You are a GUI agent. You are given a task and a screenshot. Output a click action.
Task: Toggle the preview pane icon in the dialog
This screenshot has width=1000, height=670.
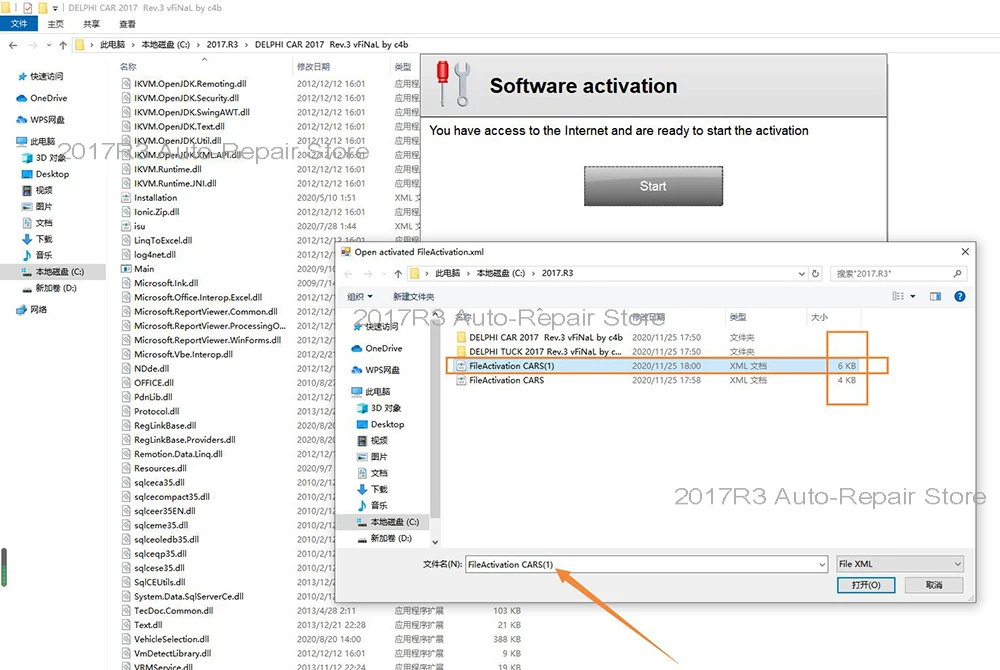pyautogui.click(x=935, y=296)
